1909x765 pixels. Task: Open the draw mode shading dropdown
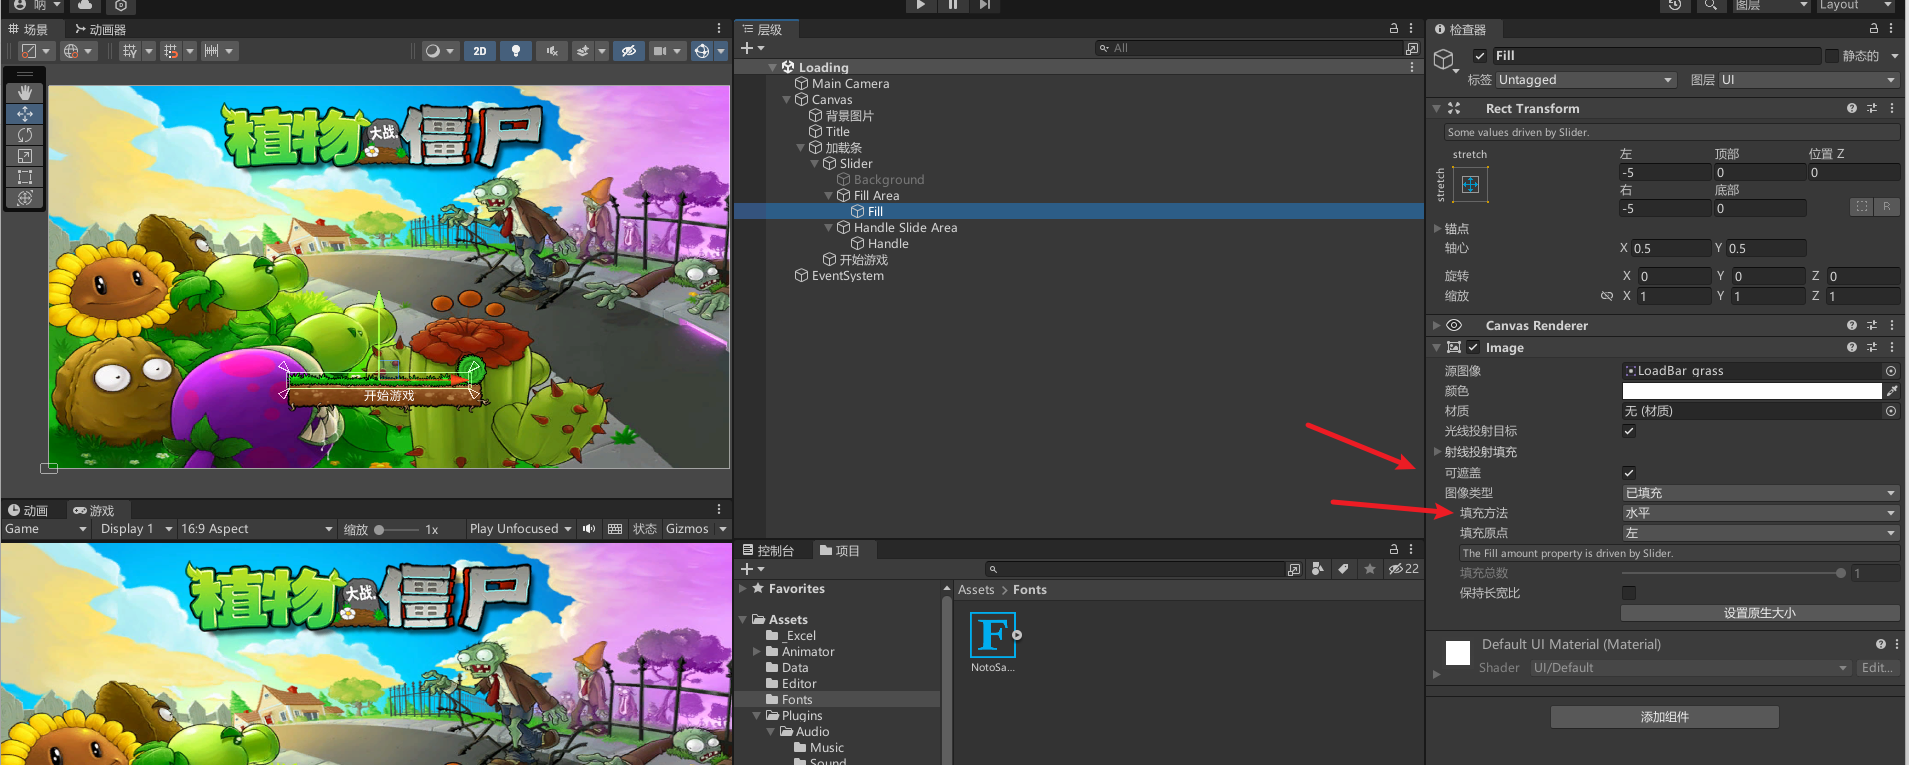[438, 51]
